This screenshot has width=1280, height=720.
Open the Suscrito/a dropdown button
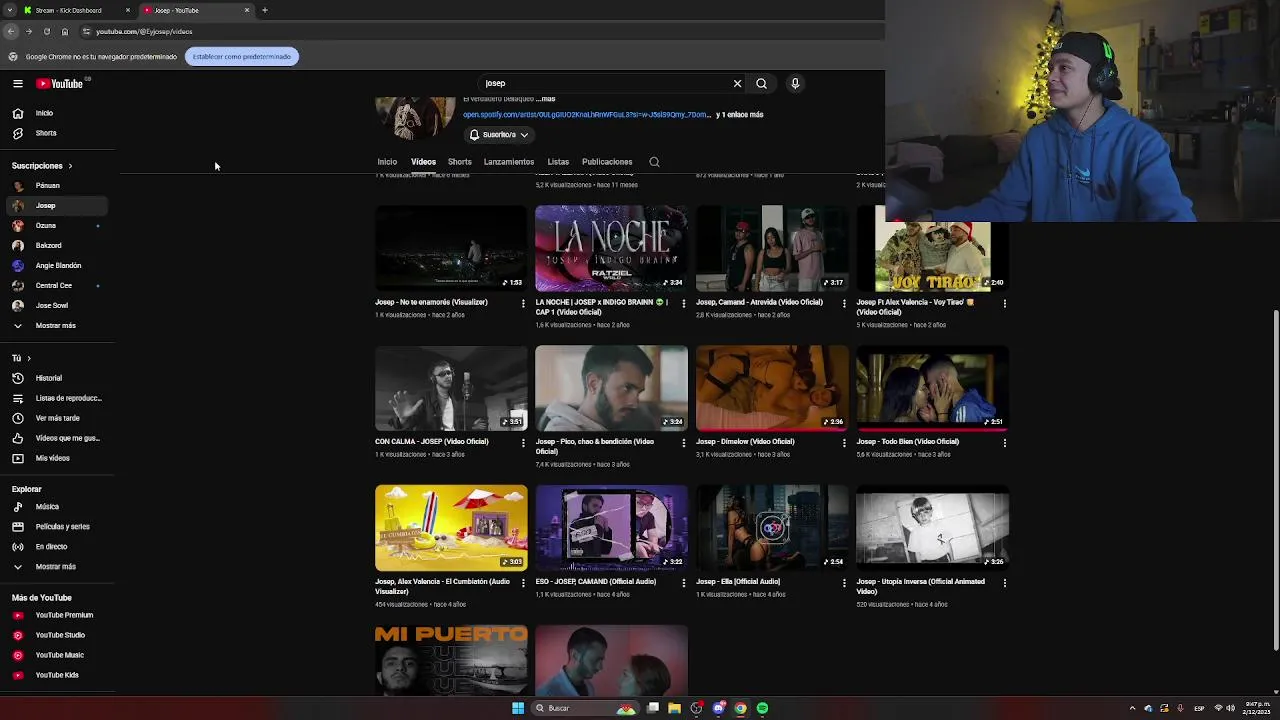[498, 135]
